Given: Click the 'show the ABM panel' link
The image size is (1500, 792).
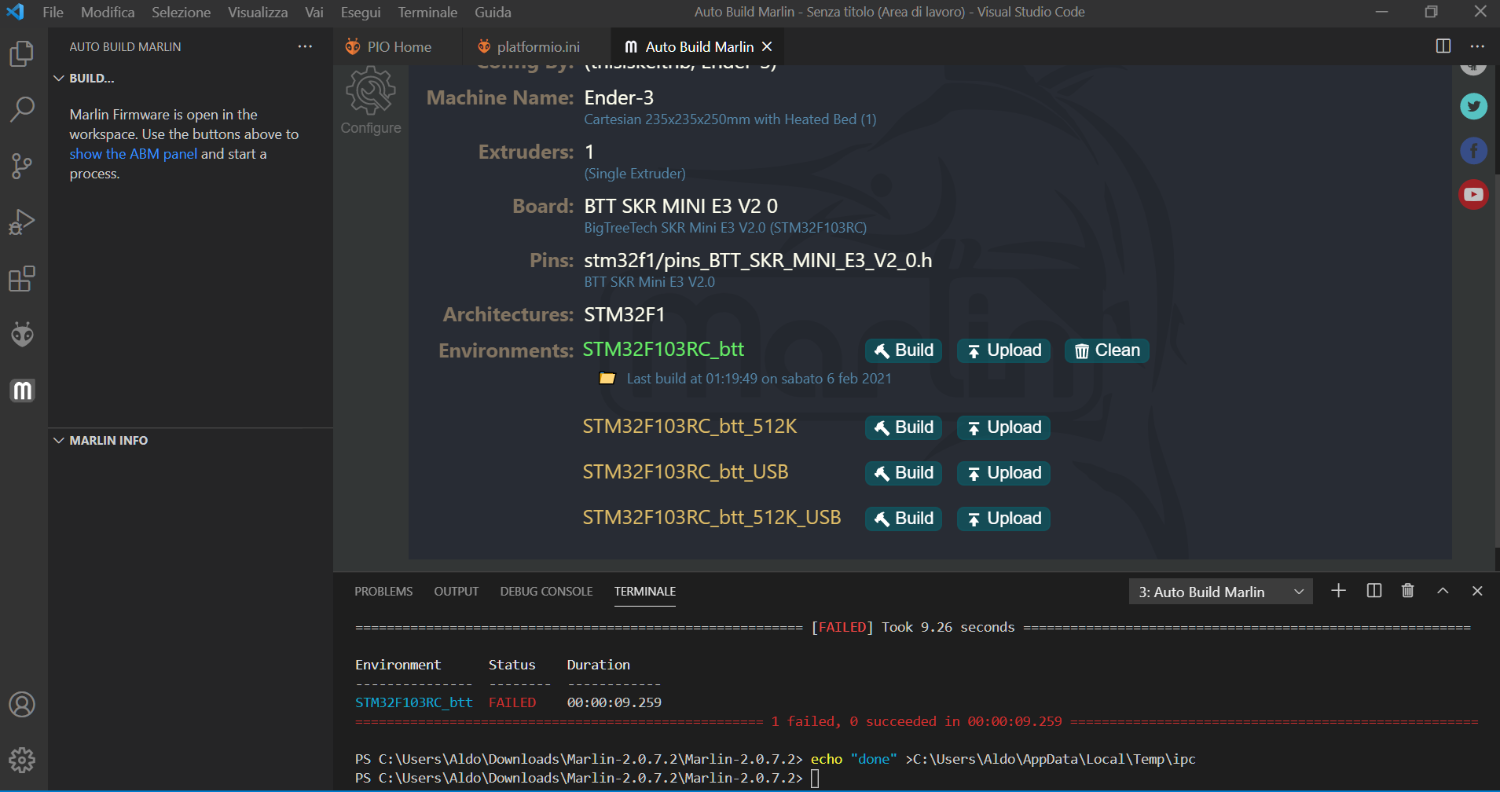Looking at the screenshot, I should tap(133, 154).
